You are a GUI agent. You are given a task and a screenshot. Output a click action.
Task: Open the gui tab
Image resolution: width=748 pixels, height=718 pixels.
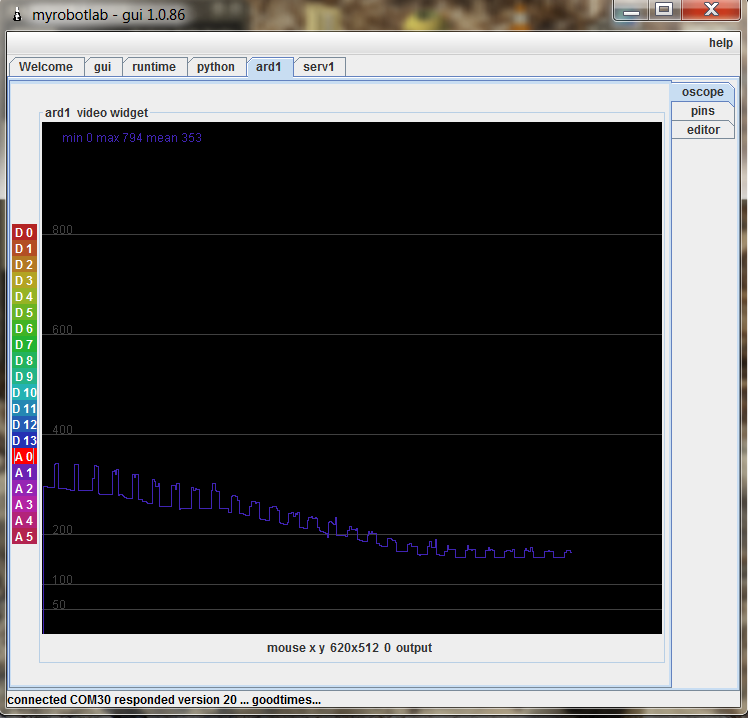tap(102, 67)
